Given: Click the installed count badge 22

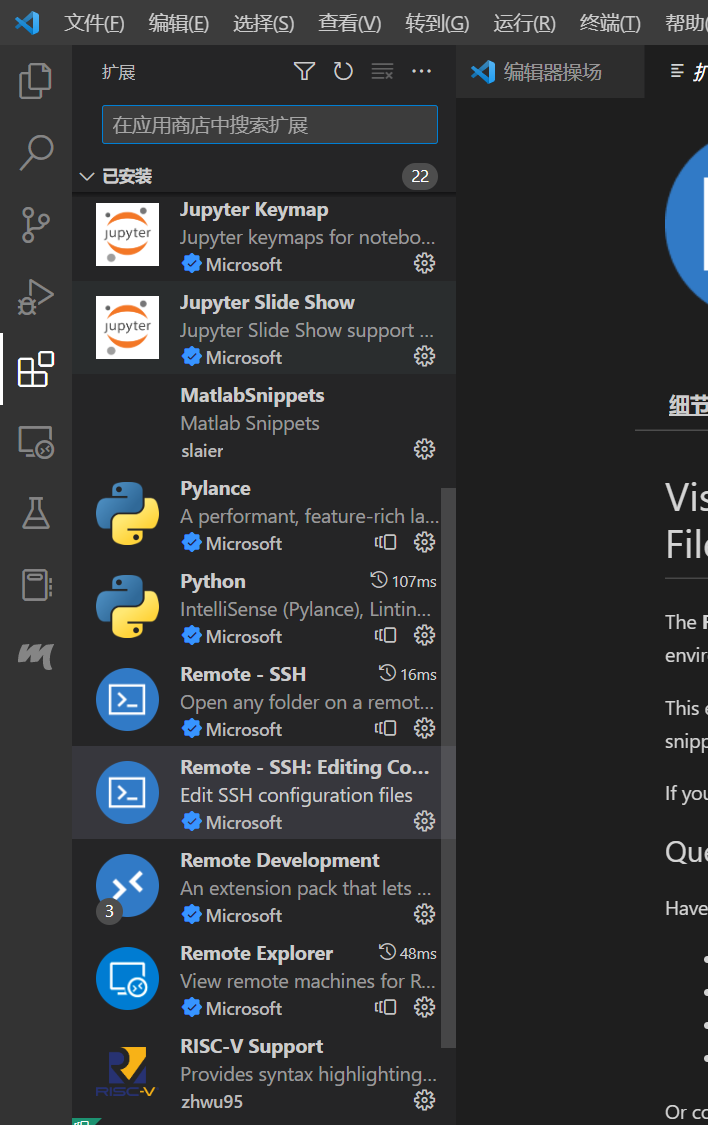Looking at the screenshot, I should pyautogui.click(x=420, y=176).
